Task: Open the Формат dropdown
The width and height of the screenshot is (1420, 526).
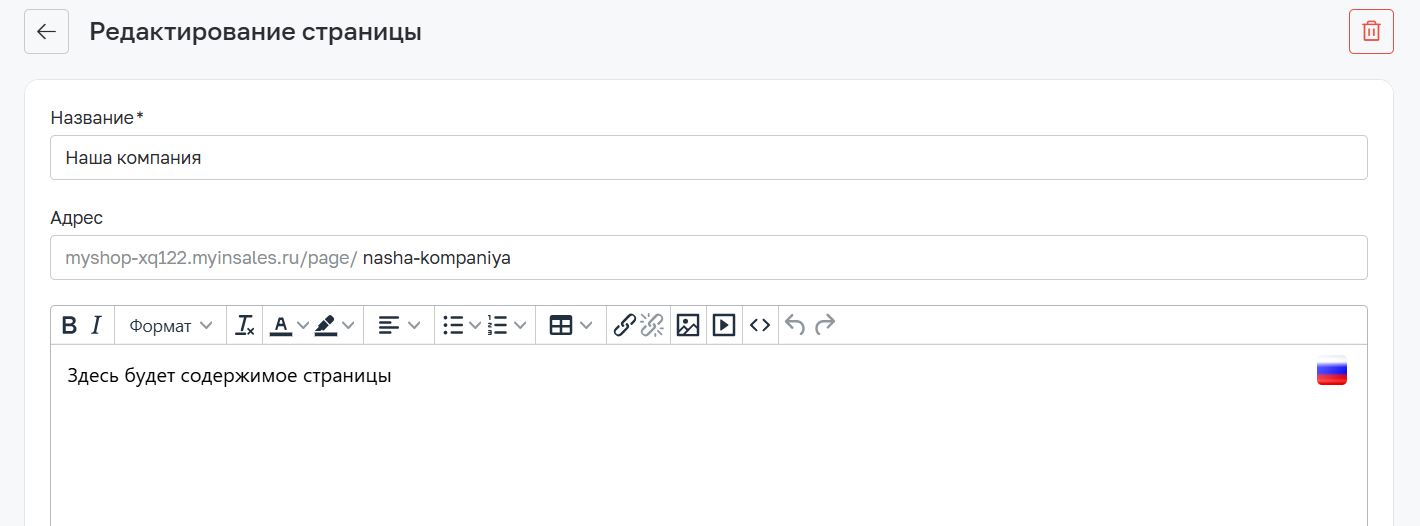Action: pyautogui.click(x=171, y=325)
